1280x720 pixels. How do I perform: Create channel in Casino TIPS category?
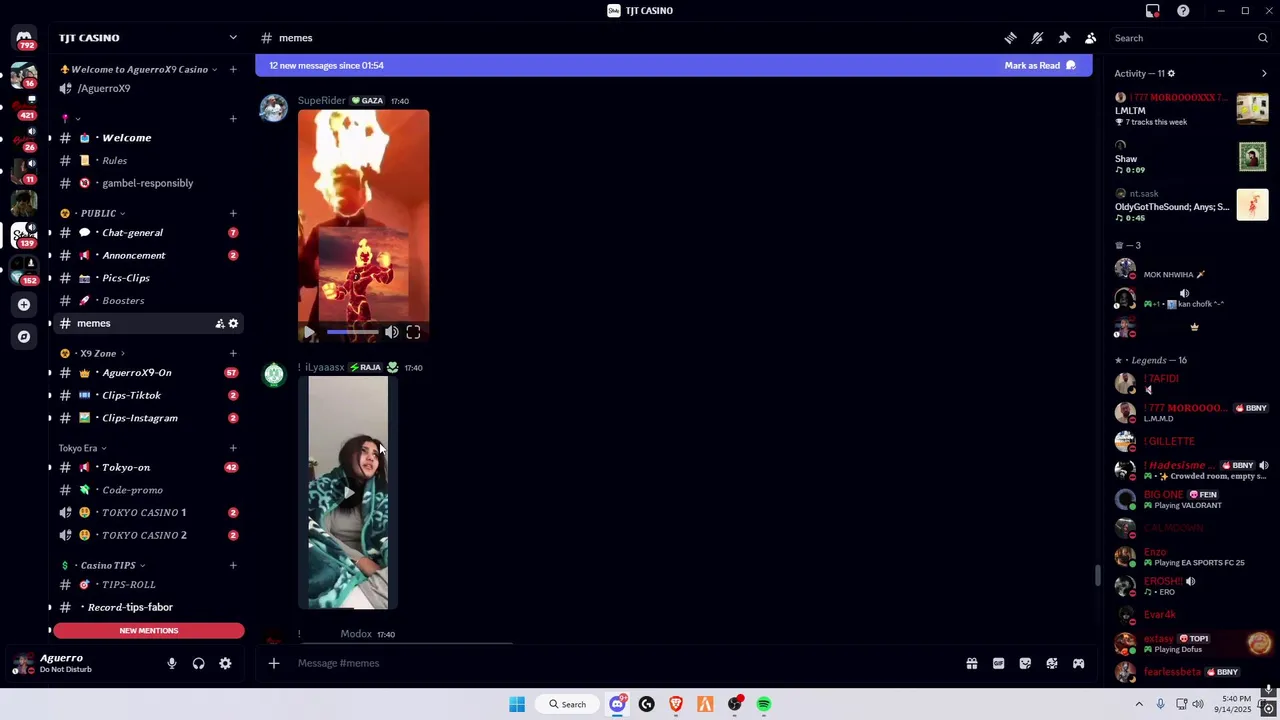[233, 566]
